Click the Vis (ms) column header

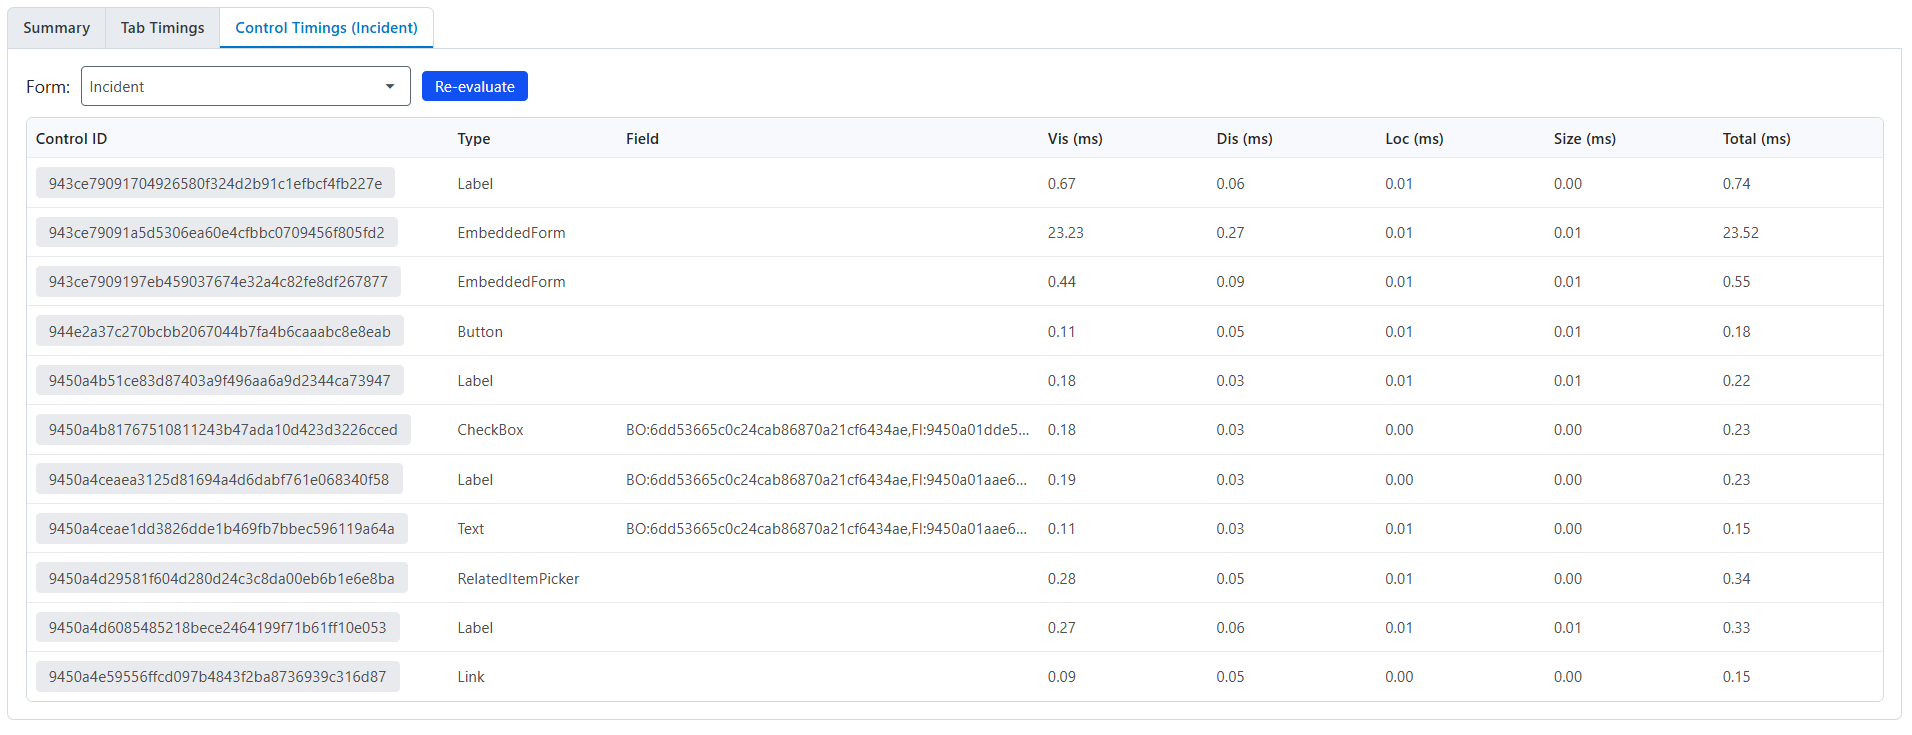(1075, 139)
